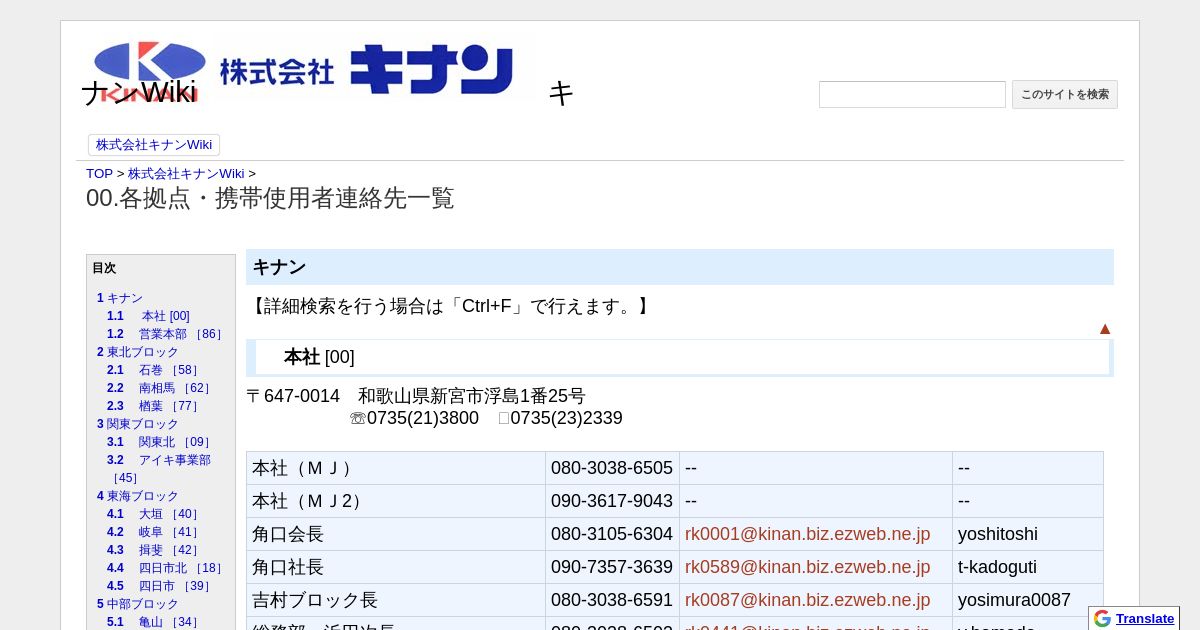Click the page title 00.各拠点・携帯使用者連絡先一覧
This screenshot has height=630, width=1200.
click(270, 198)
